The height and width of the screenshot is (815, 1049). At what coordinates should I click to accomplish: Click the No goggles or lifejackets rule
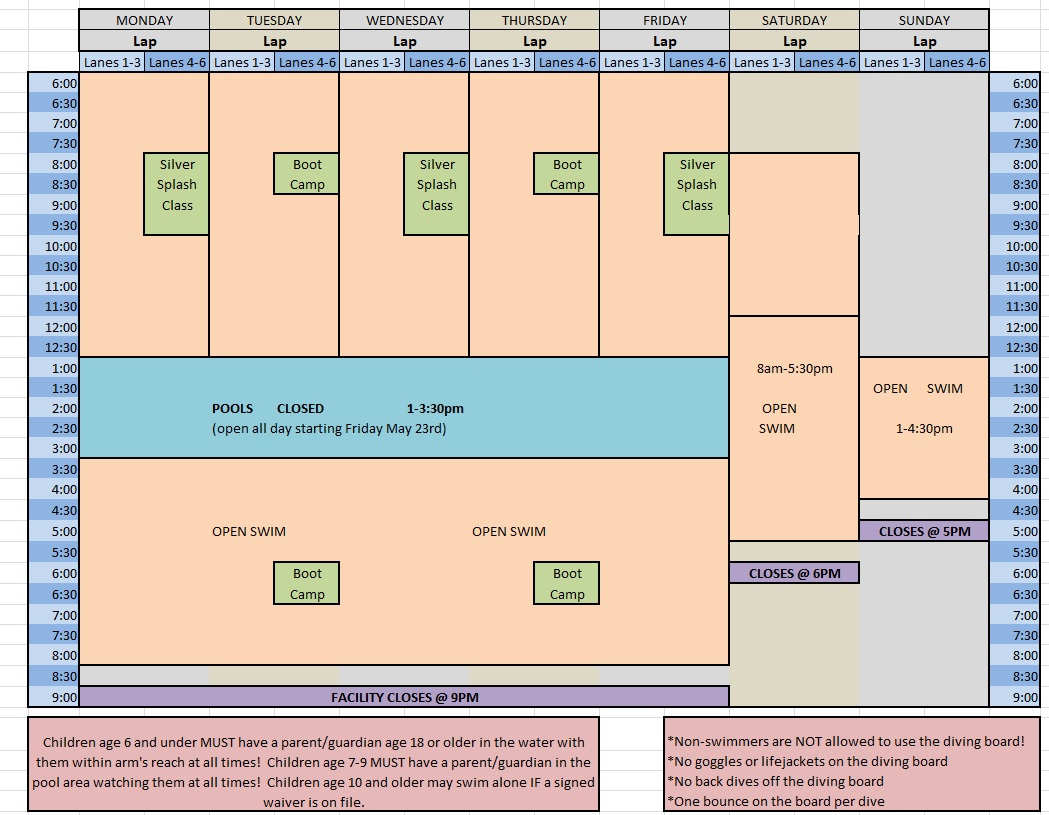point(807,761)
